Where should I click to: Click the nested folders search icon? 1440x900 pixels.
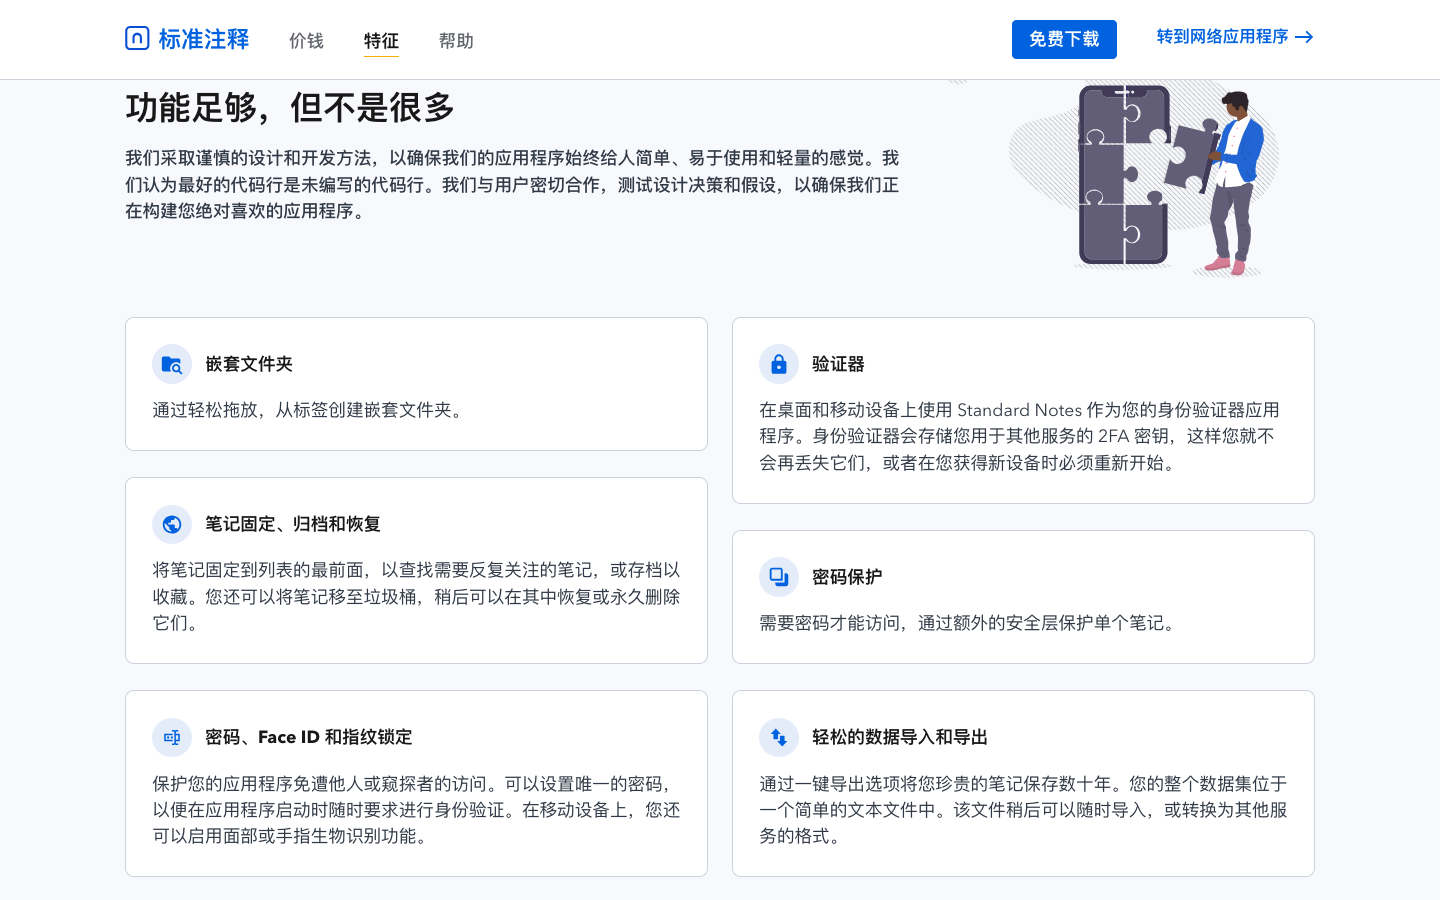pyautogui.click(x=172, y=364)
